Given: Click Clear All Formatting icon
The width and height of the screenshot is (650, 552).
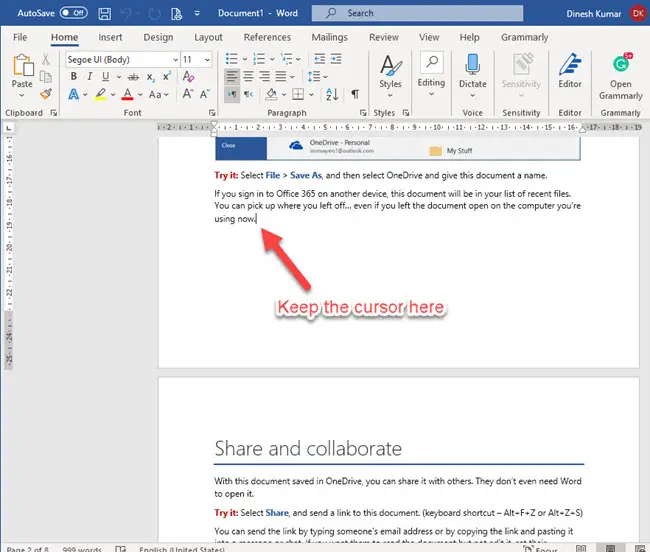Looking at the screenshot, I should (x=188, y=76).
